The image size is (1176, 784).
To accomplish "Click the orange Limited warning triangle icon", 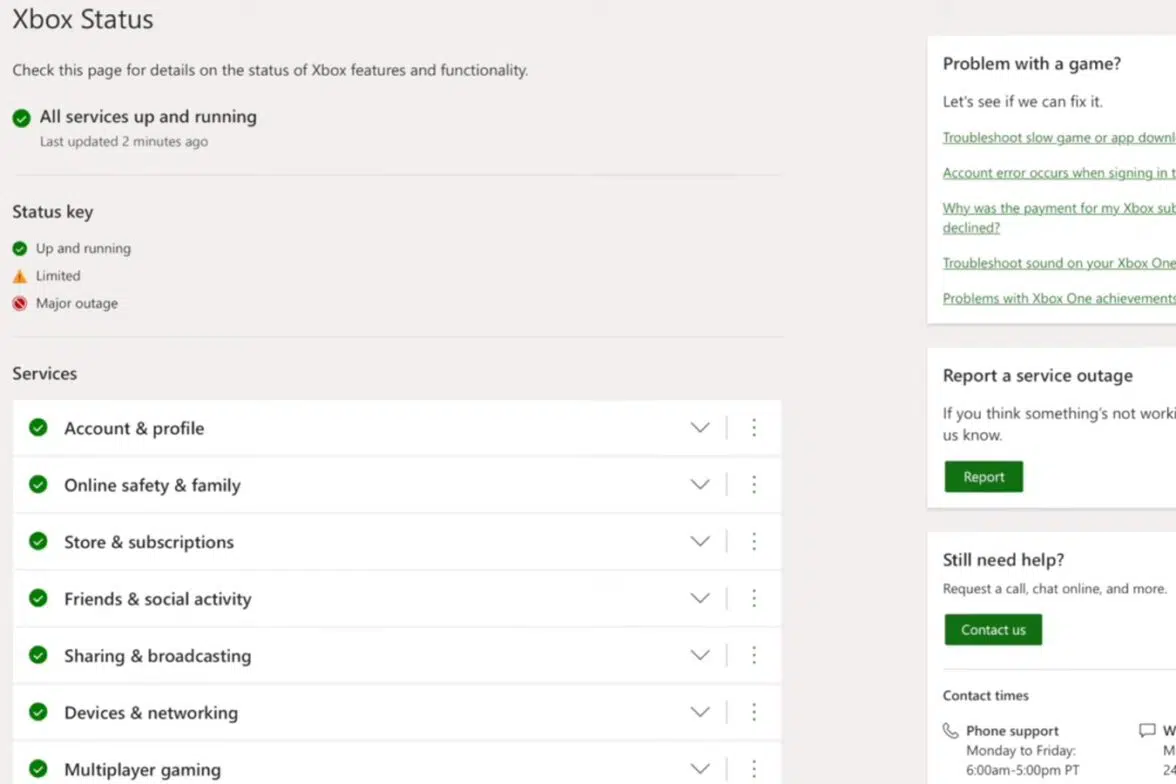I will tap(20, 276).
